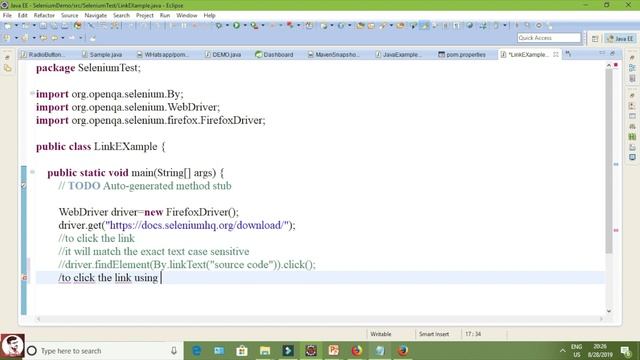Click the 17 : 34 cursor position field
This screenshot has width=640, height=360.
473,334
